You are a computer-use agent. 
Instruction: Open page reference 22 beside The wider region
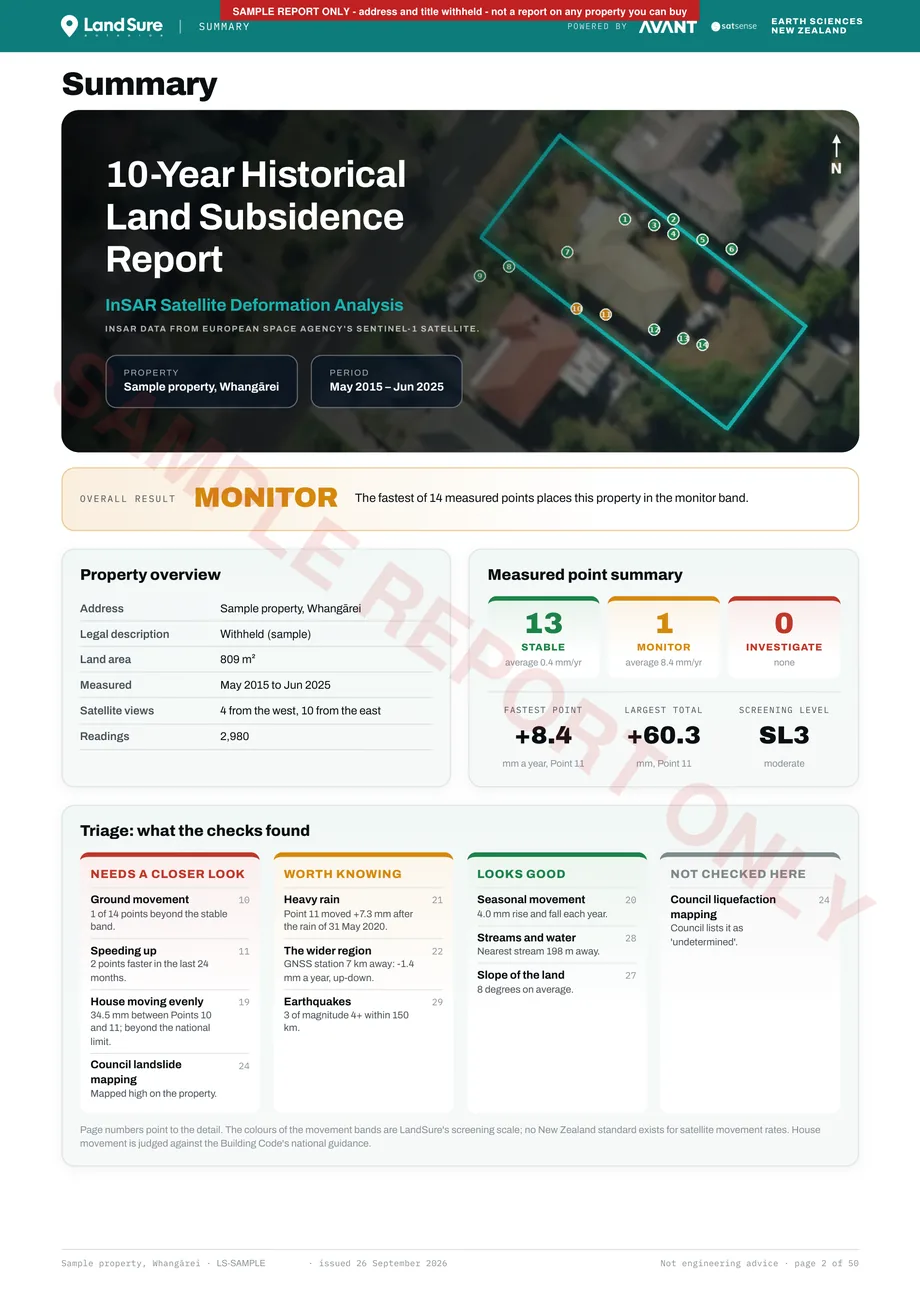point(437,951)
